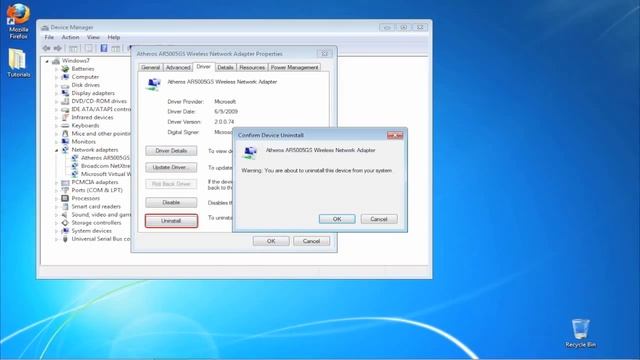The width and height of the screenshot is (640, 360).
Task: Switch to the General tab
Action: pos(151,67)
